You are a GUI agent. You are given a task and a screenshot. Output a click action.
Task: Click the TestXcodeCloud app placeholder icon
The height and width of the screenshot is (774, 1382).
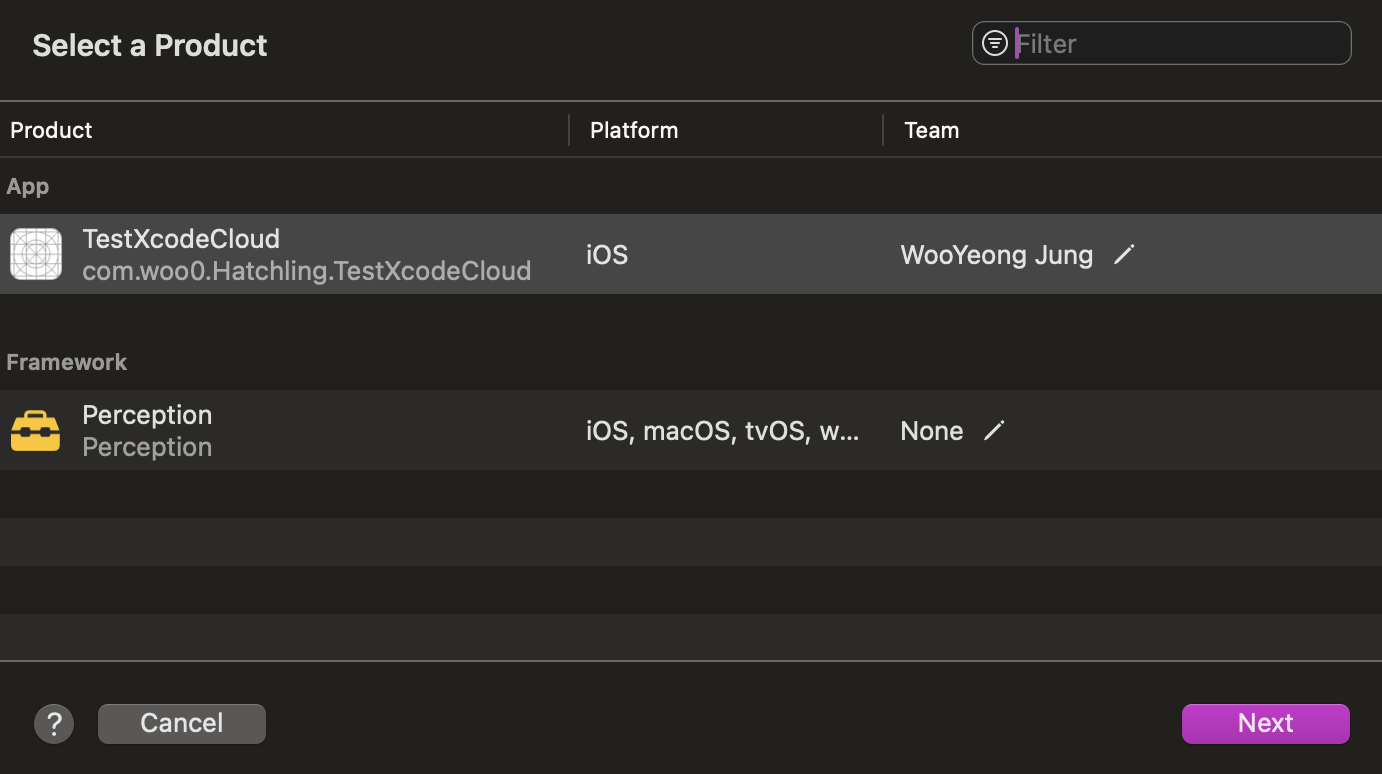pyautogui.click(x=36, y=254)
